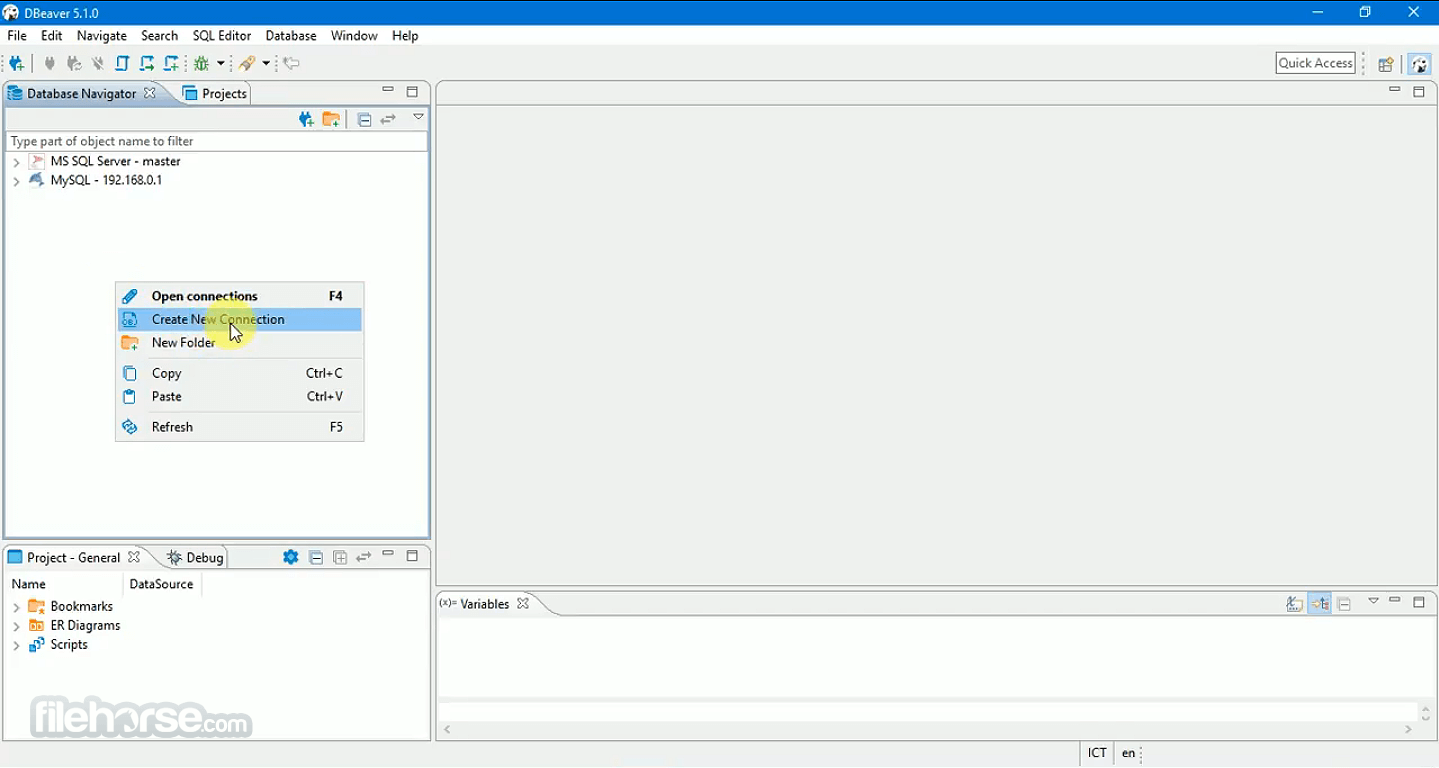This screenshot has height=768, width=1439.
Task: Switch to the Database Navigator tab
Action: pos(81,93)
